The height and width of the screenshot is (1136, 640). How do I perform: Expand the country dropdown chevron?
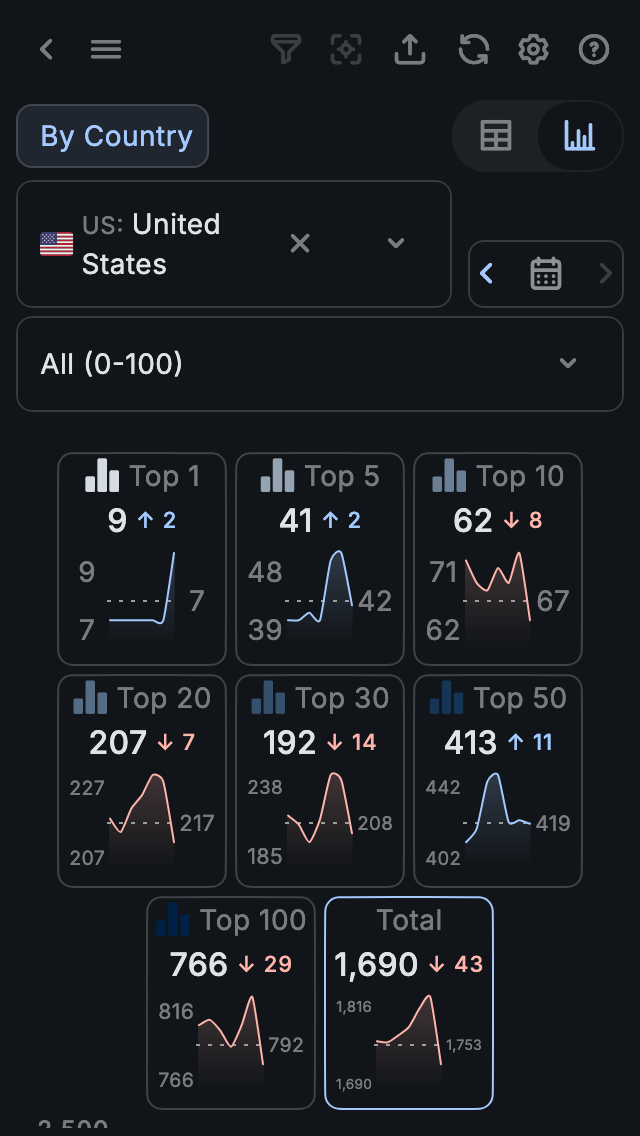(x=396, y=243)
